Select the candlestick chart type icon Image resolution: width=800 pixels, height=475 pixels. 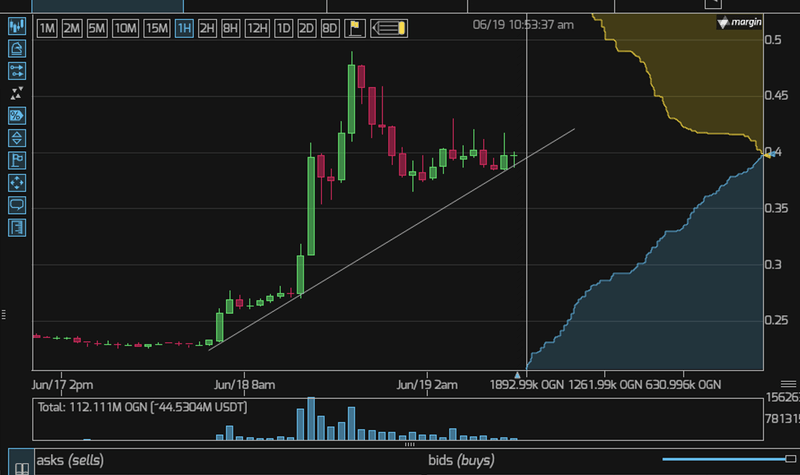pos(17,26)
